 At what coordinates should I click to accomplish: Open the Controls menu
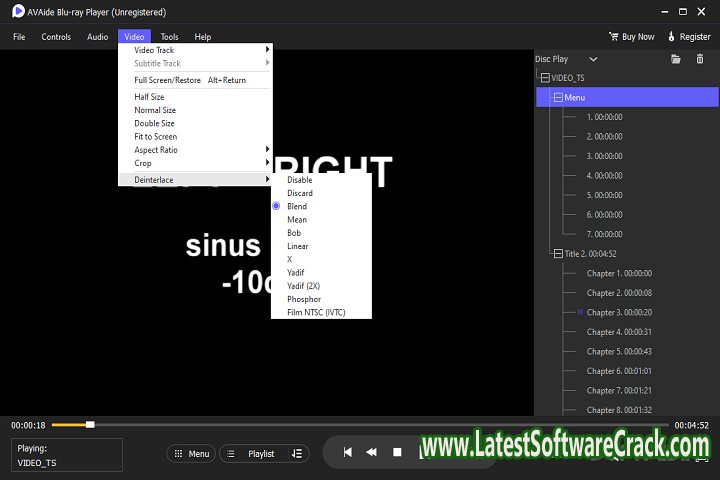click(x=56, y=37)
